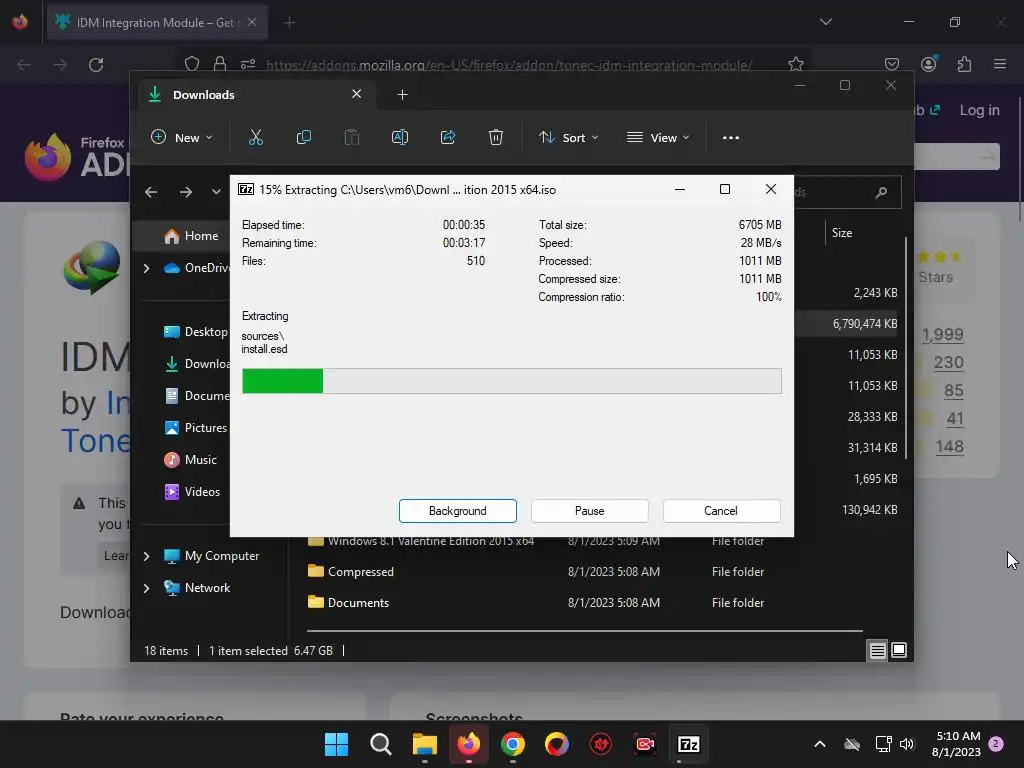Open recent locations chevron in Explorer
This screenshot has height=768, width=1024.
(216, 192)
